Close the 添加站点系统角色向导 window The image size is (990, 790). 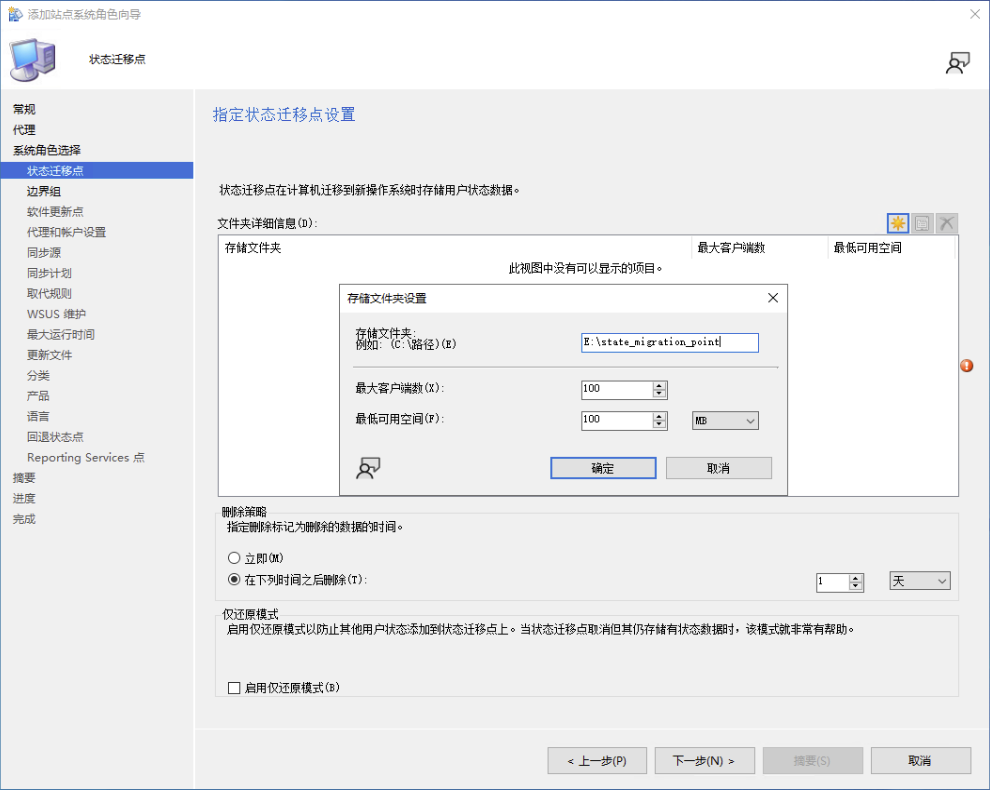[975, 14]
